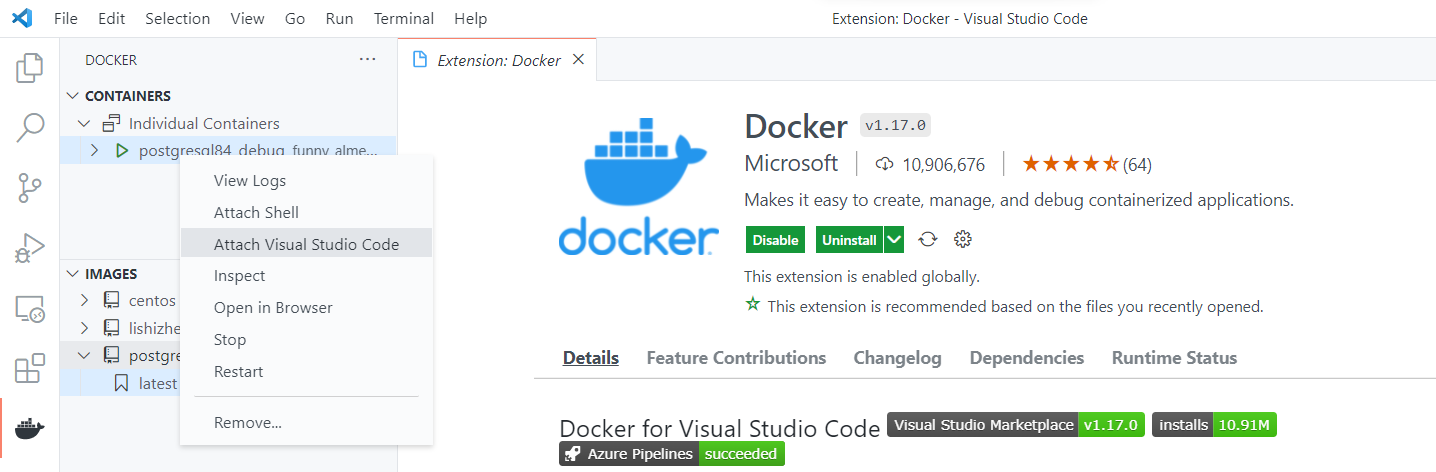This screenshot has height=472, width=1436.
Task: Expand the postgresql84_debug container node
Action: click(94, 151)
